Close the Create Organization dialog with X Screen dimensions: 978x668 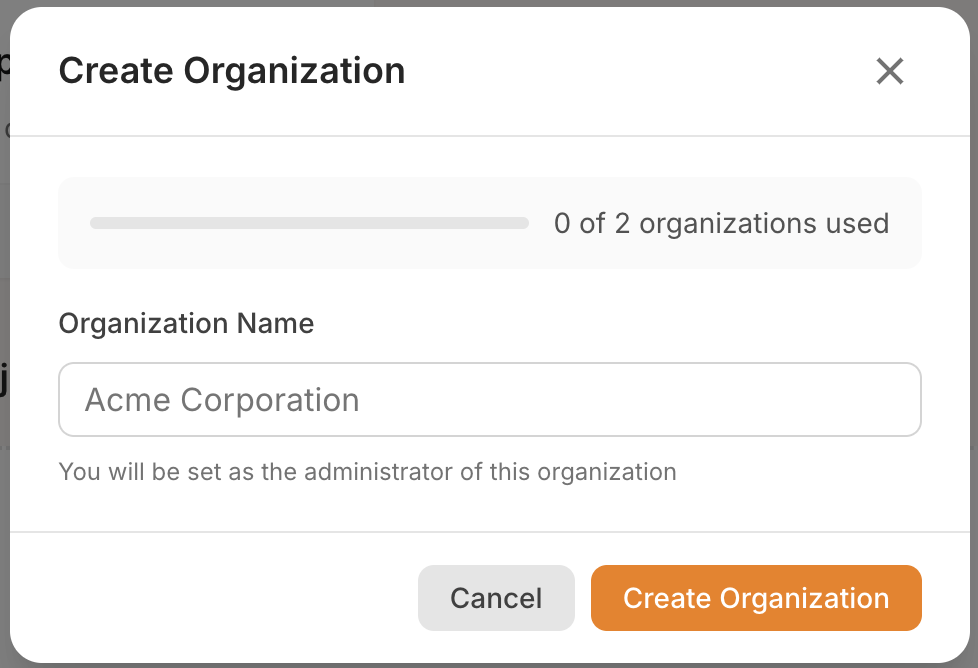tap(889, 71)
